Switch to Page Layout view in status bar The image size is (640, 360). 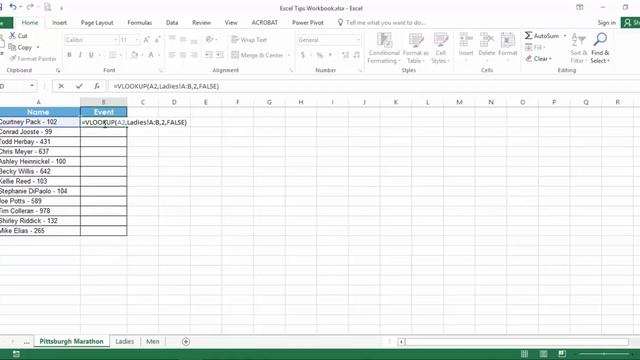543,353
